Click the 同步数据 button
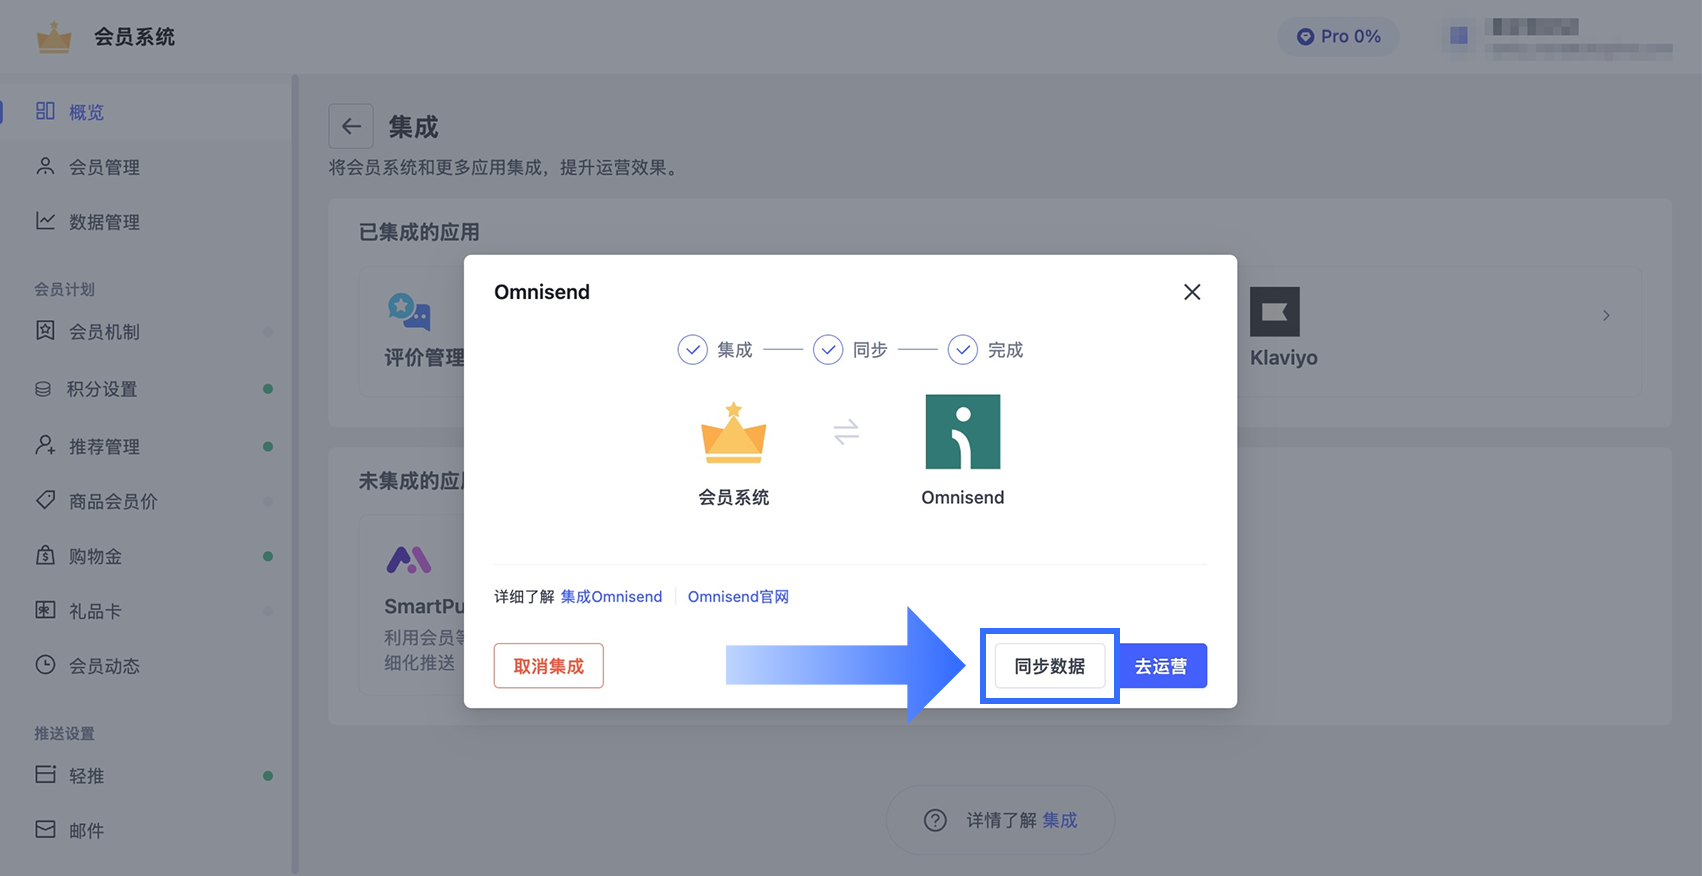 point(1050,666)
